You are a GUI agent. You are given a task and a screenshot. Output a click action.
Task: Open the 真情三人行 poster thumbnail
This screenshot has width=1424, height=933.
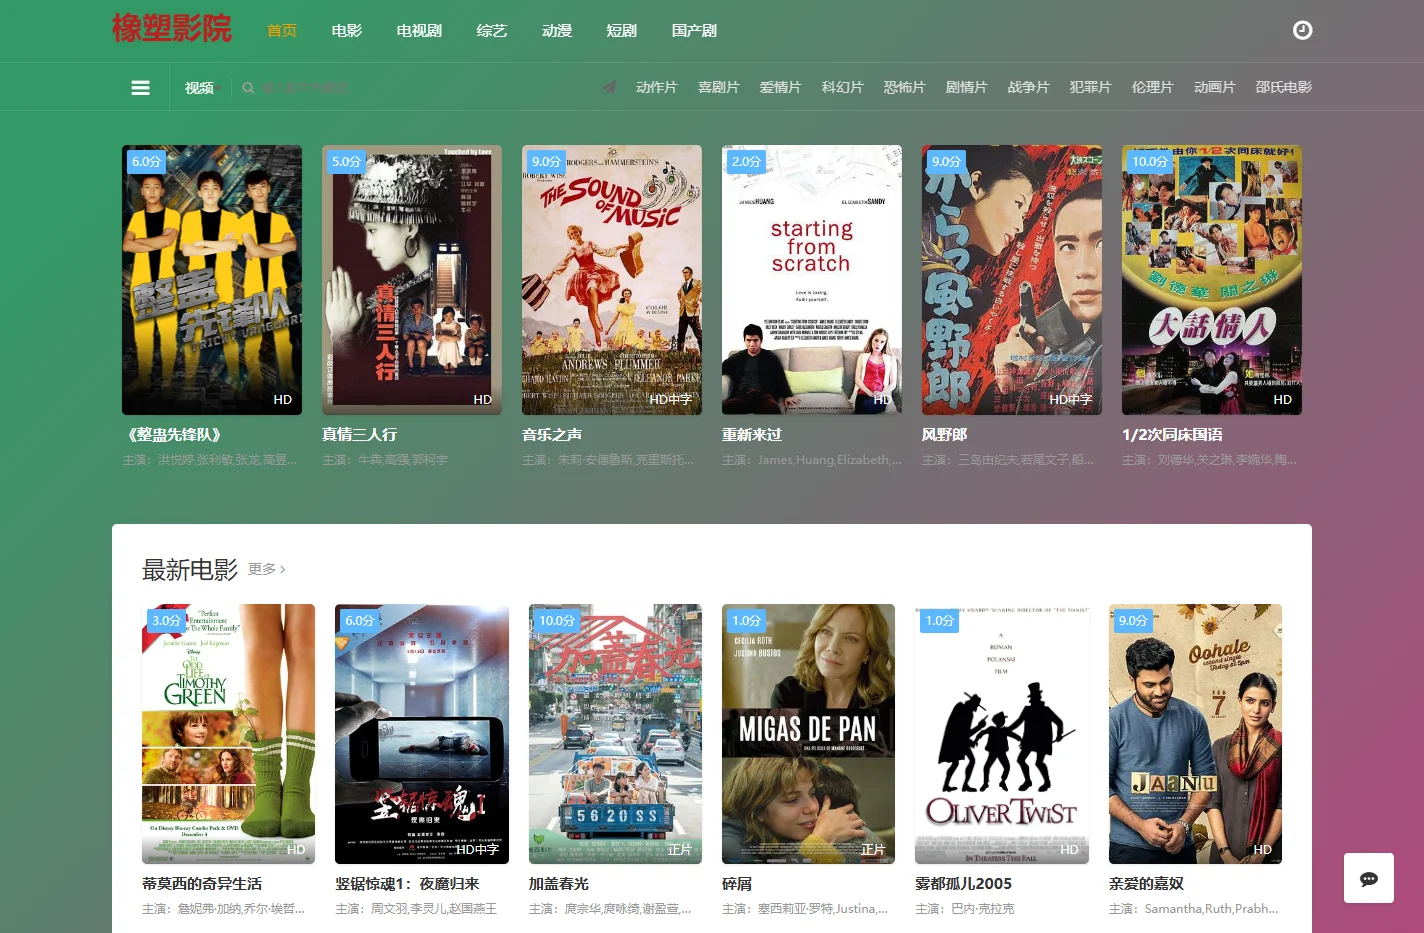tap(412, 280)
